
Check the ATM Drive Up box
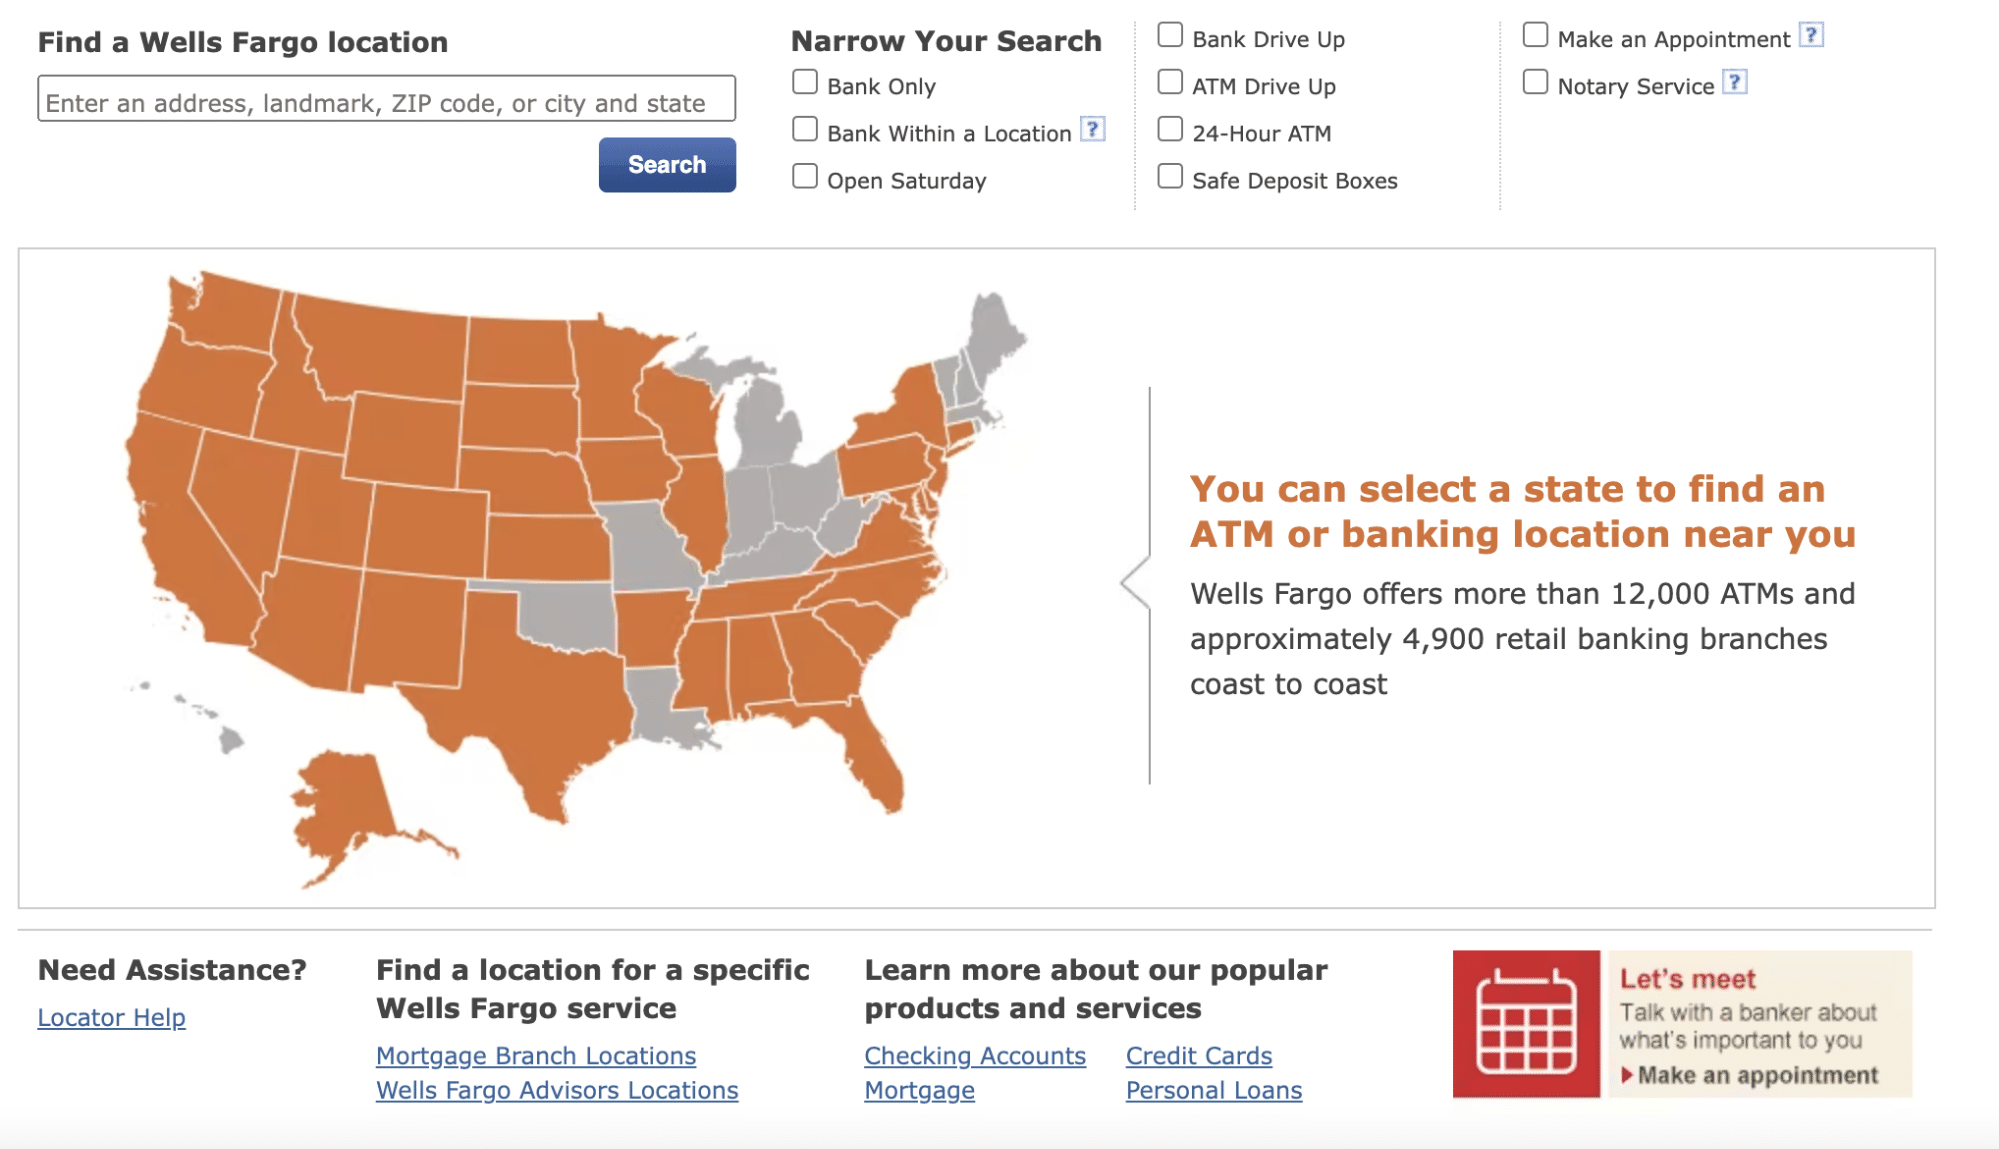[1170, 80]
